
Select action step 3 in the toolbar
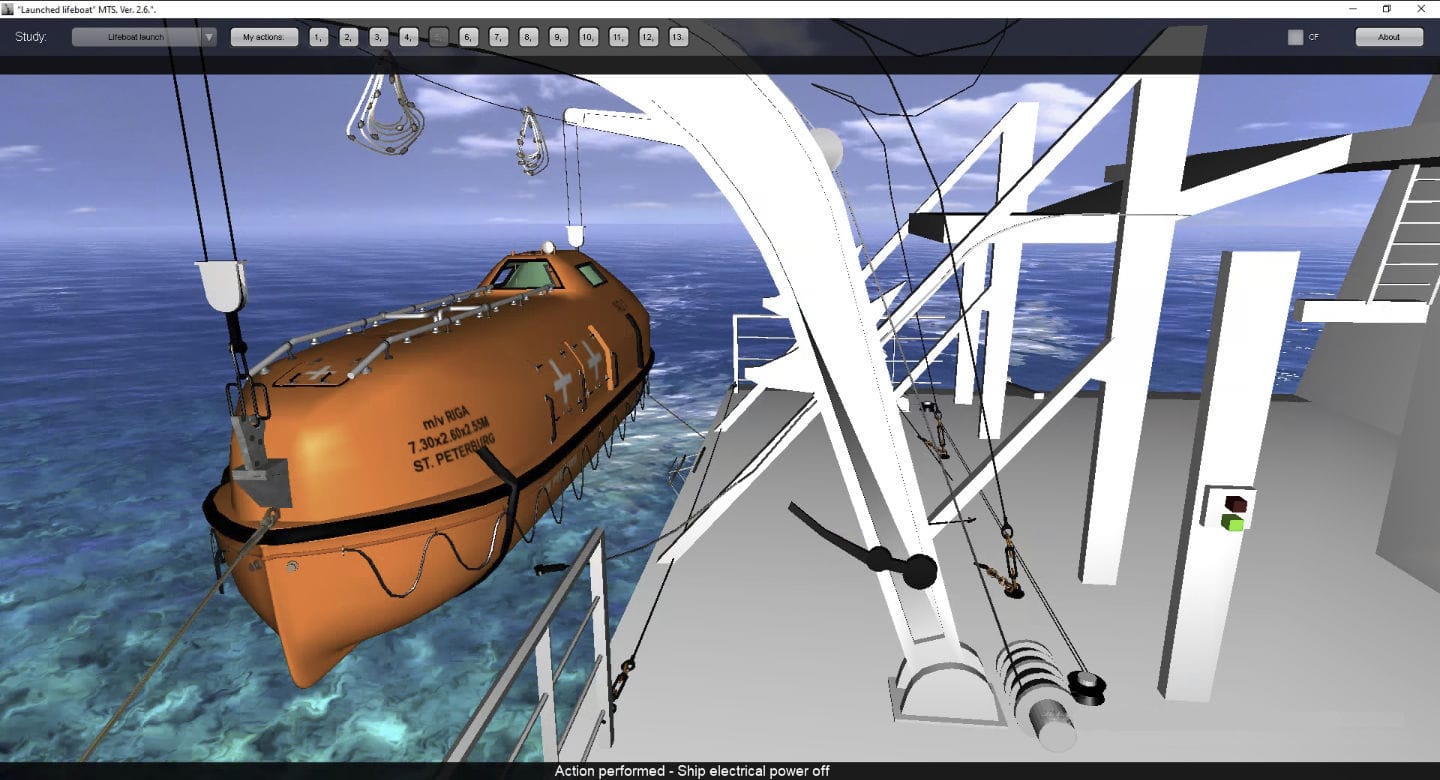click(377, 37)
